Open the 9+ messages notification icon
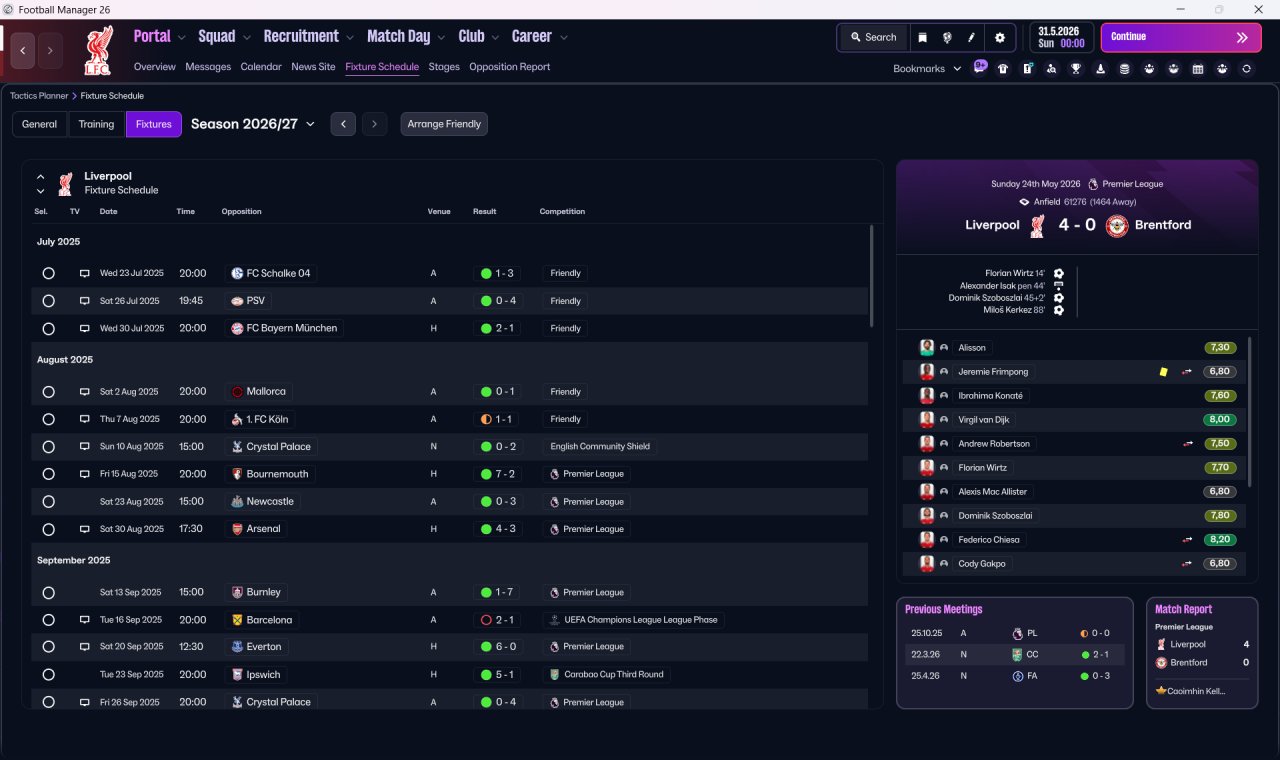The image size is (1280, 760). click(980, 67)
